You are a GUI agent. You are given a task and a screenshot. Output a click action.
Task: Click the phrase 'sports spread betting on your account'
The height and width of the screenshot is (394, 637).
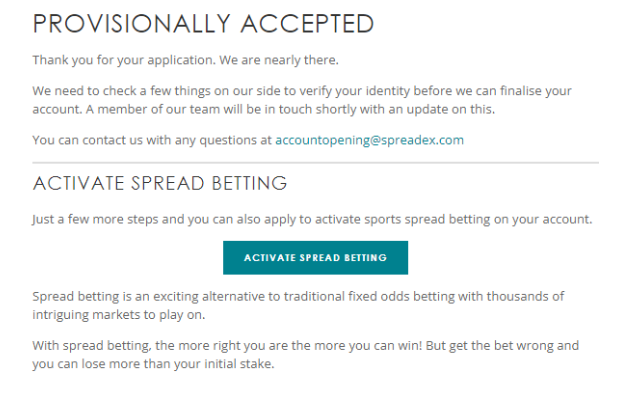[x=478, y=219]
